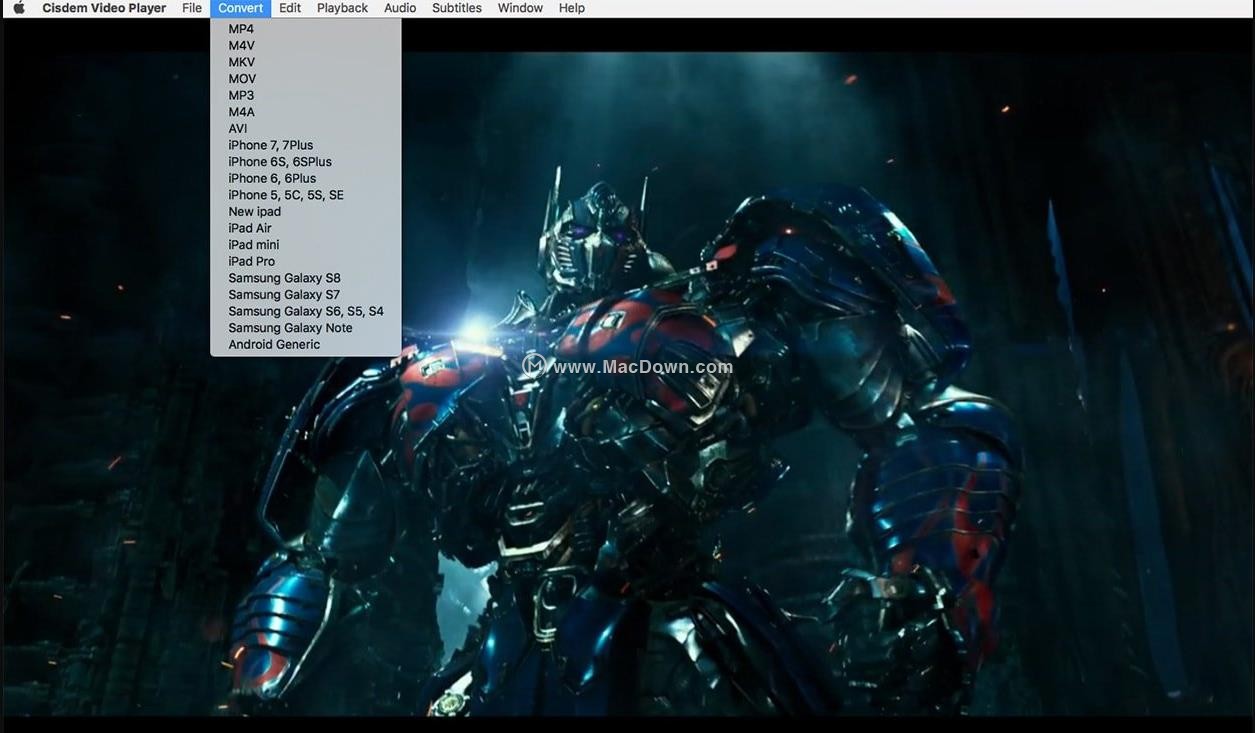This screenshot has height=733, width=1255.
Task: Choose Samsung Galaxy S8 preset
Action: coord(284,278)
